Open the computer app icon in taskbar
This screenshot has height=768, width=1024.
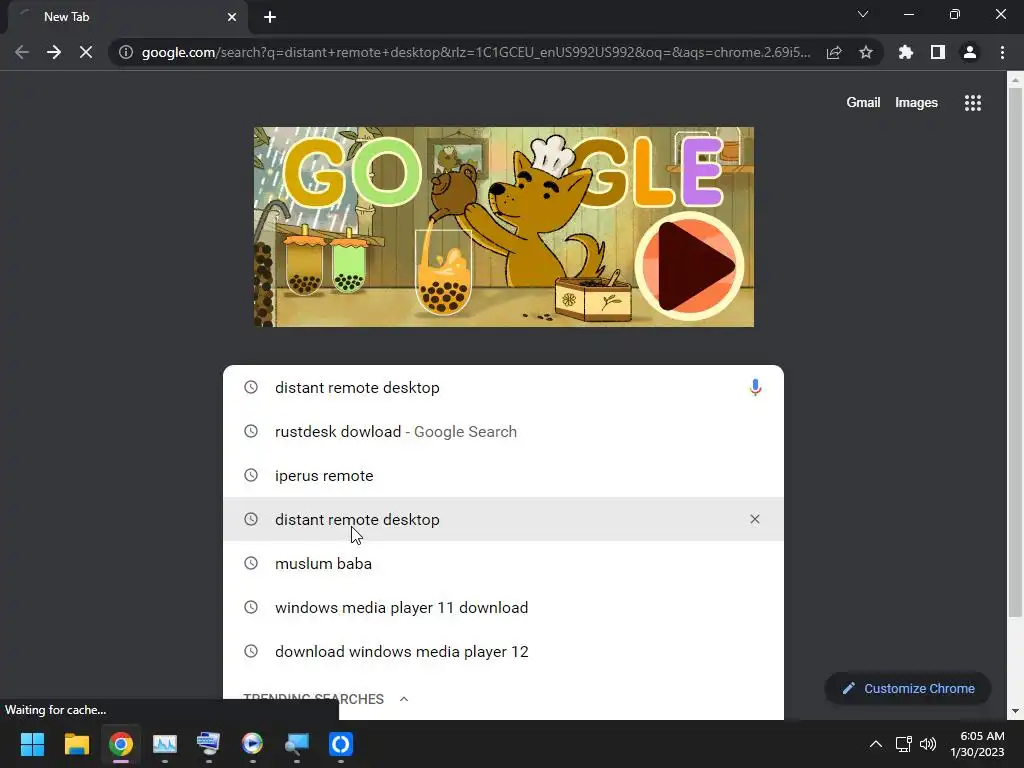click(x=208, y=744)
